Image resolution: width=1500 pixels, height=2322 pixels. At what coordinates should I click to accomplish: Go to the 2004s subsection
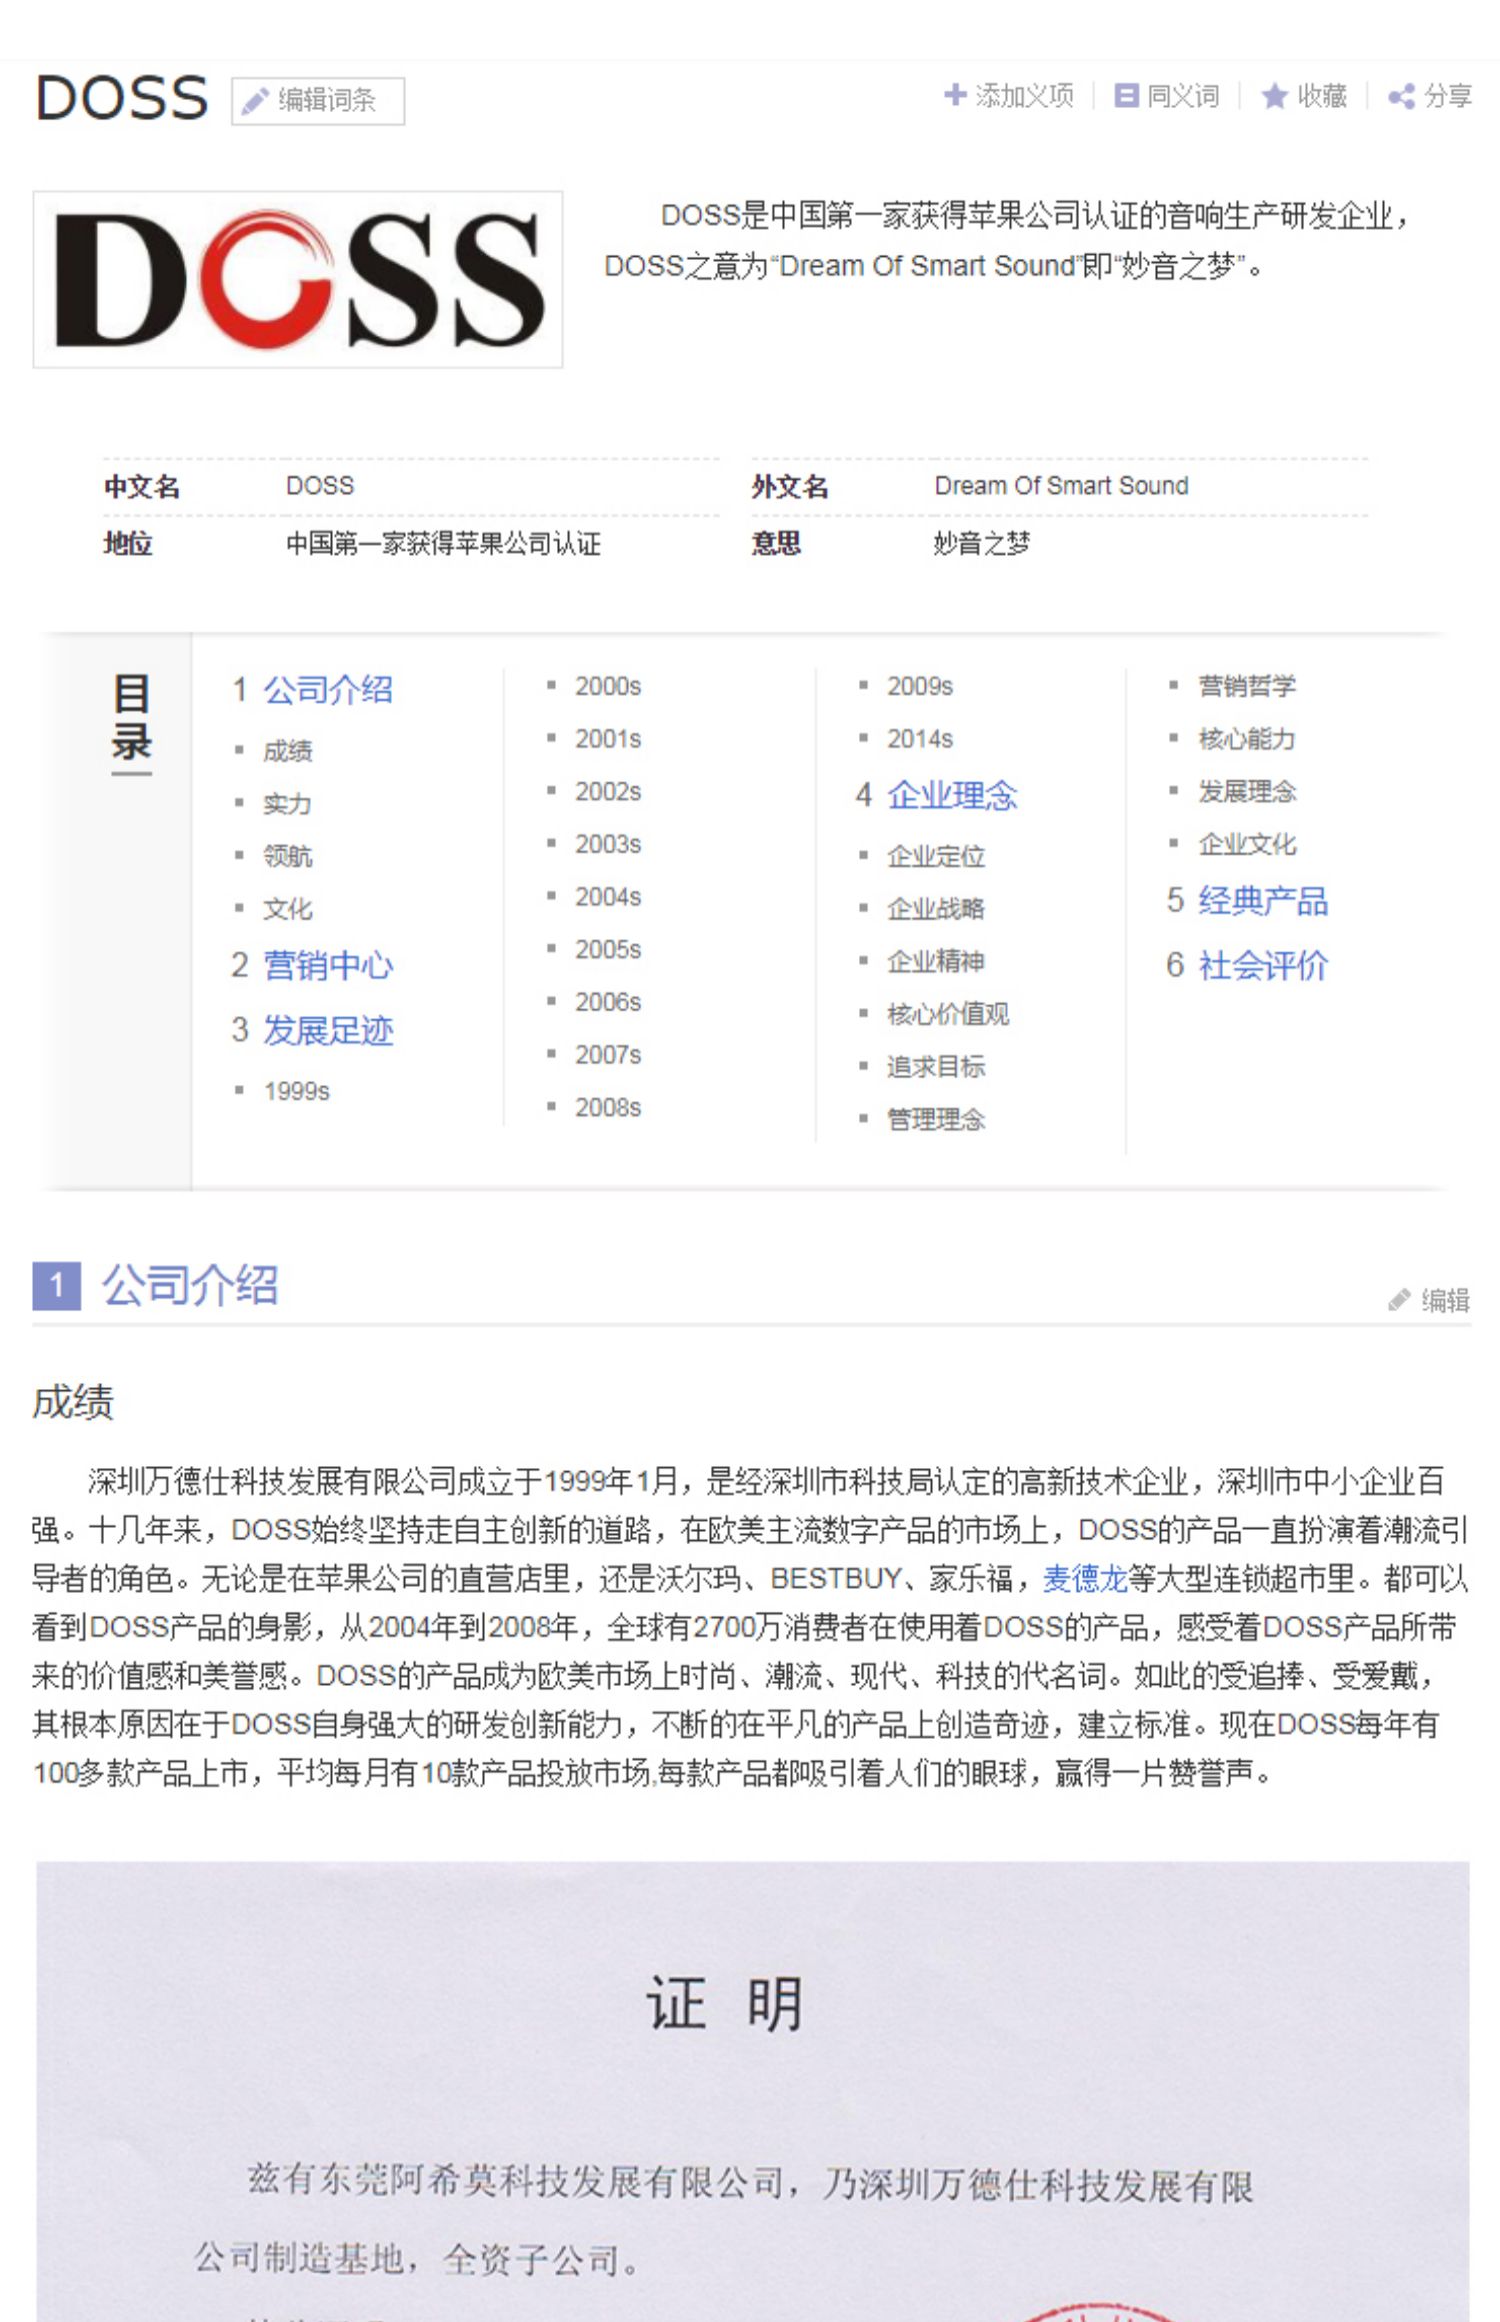click(x=608, y=896)
